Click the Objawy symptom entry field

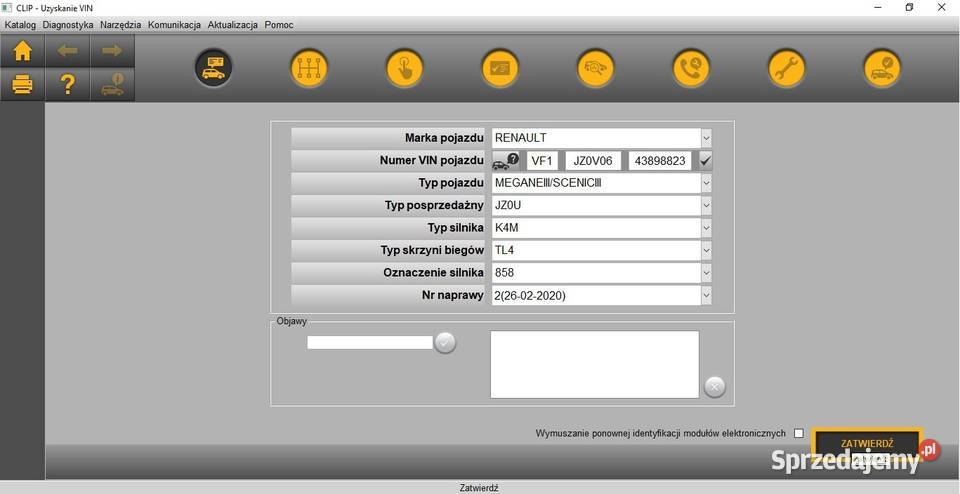click(x=370, y=343)
